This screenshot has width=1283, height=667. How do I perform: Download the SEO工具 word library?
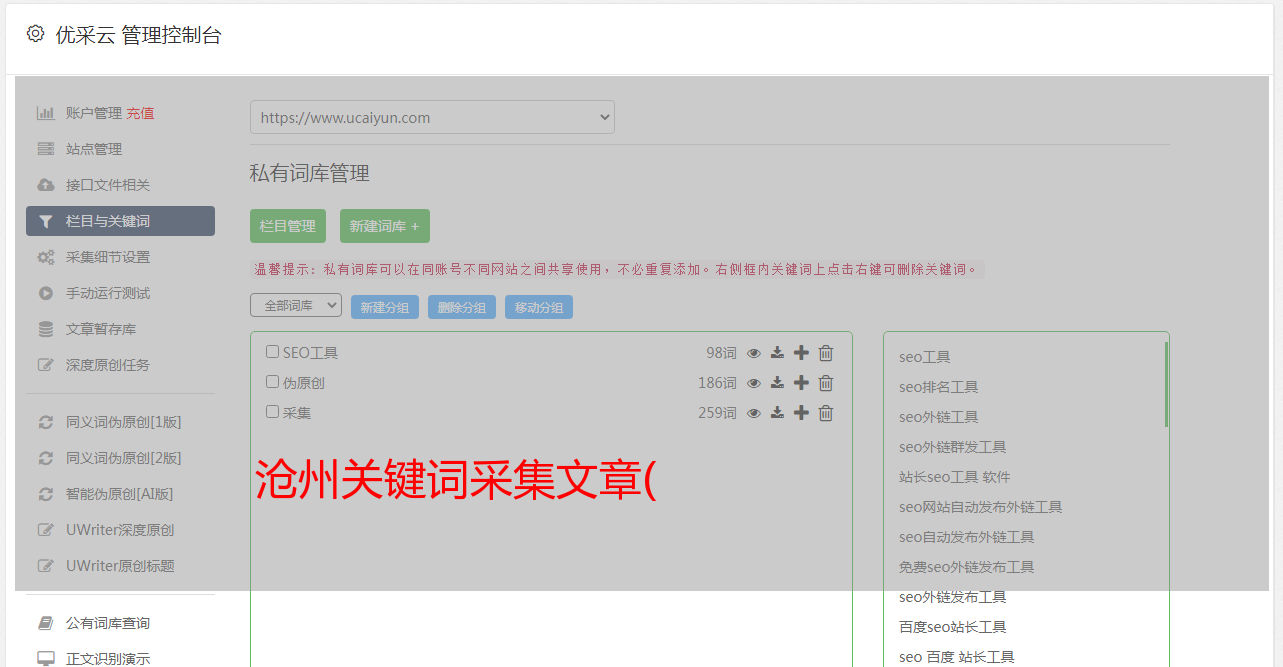coord(777,353)
